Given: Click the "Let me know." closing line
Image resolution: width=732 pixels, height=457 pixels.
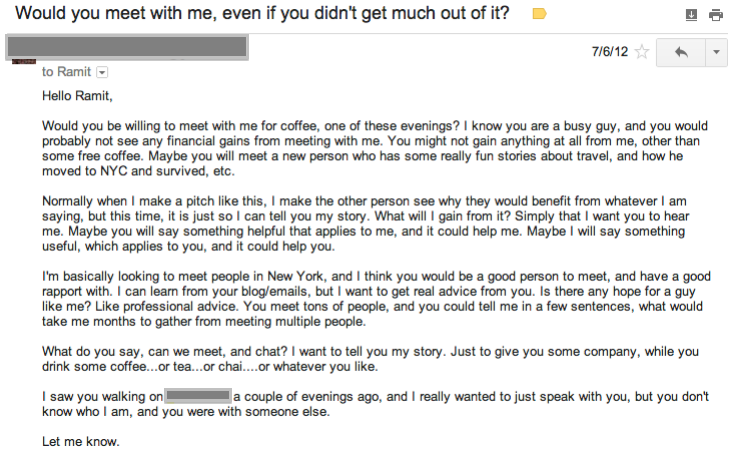Looking at the screenshot, I should pos(80,441).
